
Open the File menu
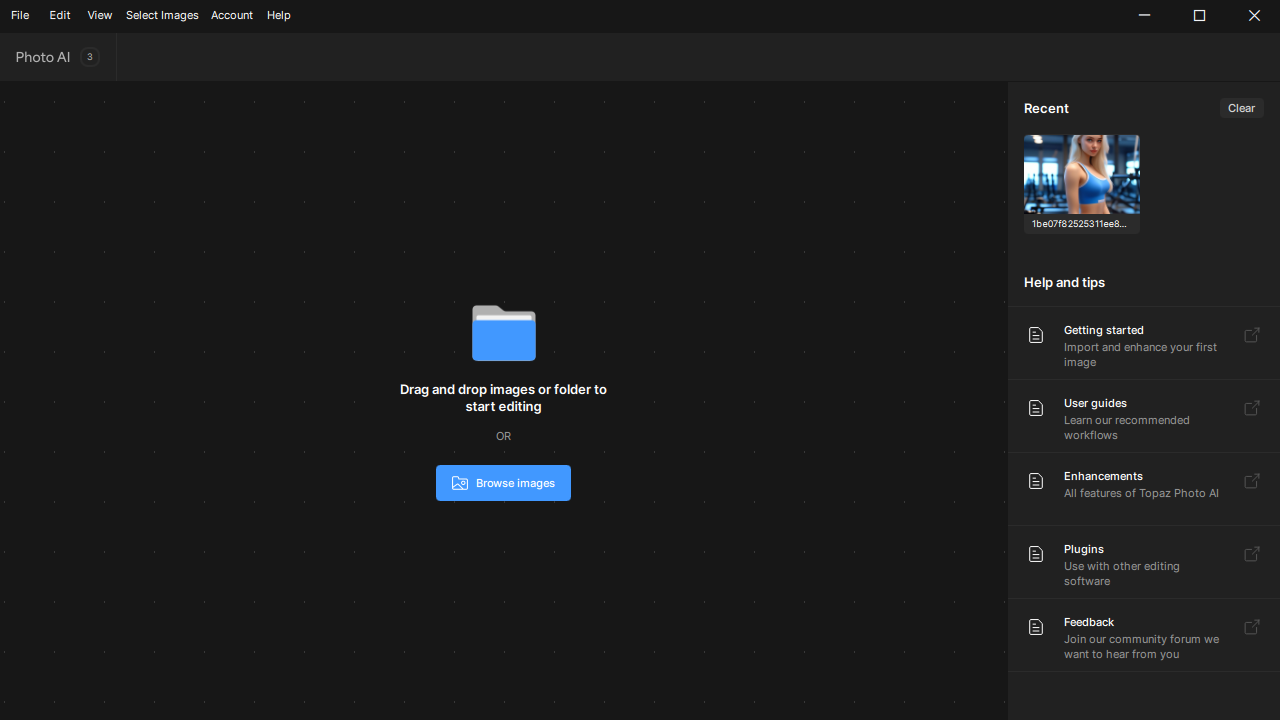tap(20, 15)
